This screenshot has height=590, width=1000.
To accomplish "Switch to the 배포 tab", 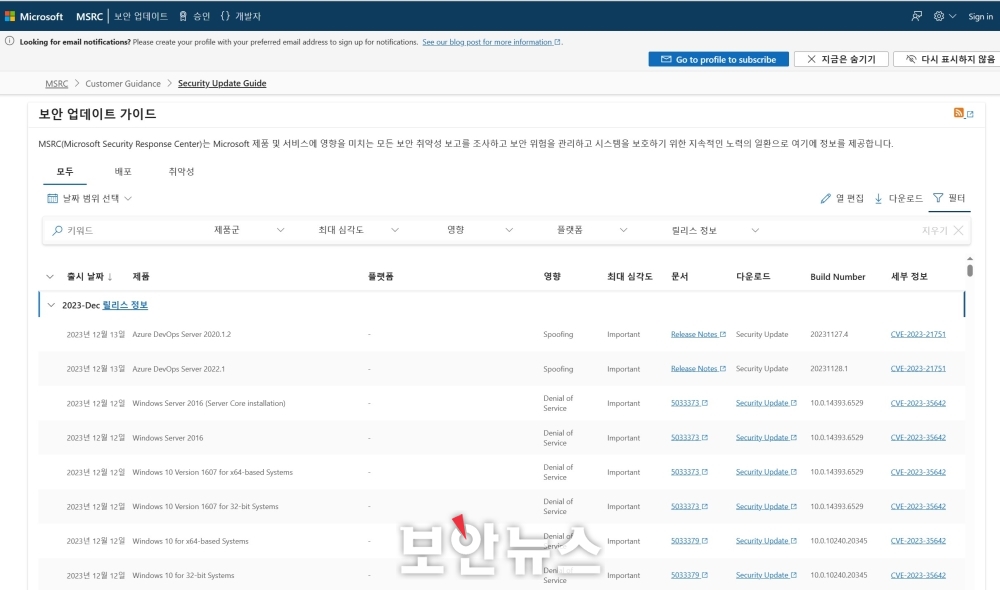I will [x=122, y=172].
